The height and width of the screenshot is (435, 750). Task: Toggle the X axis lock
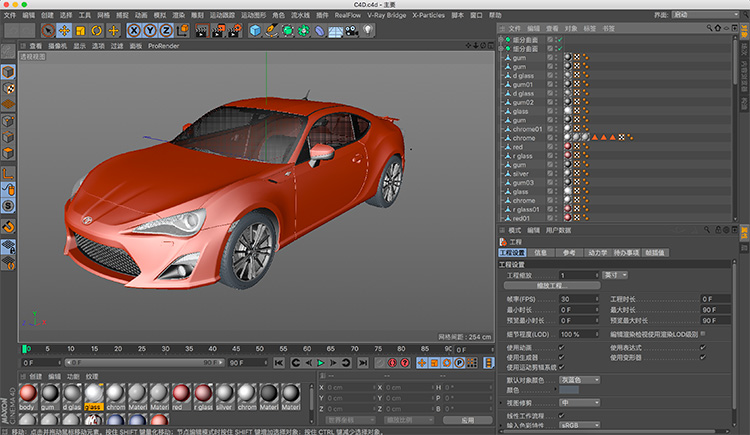134,31
